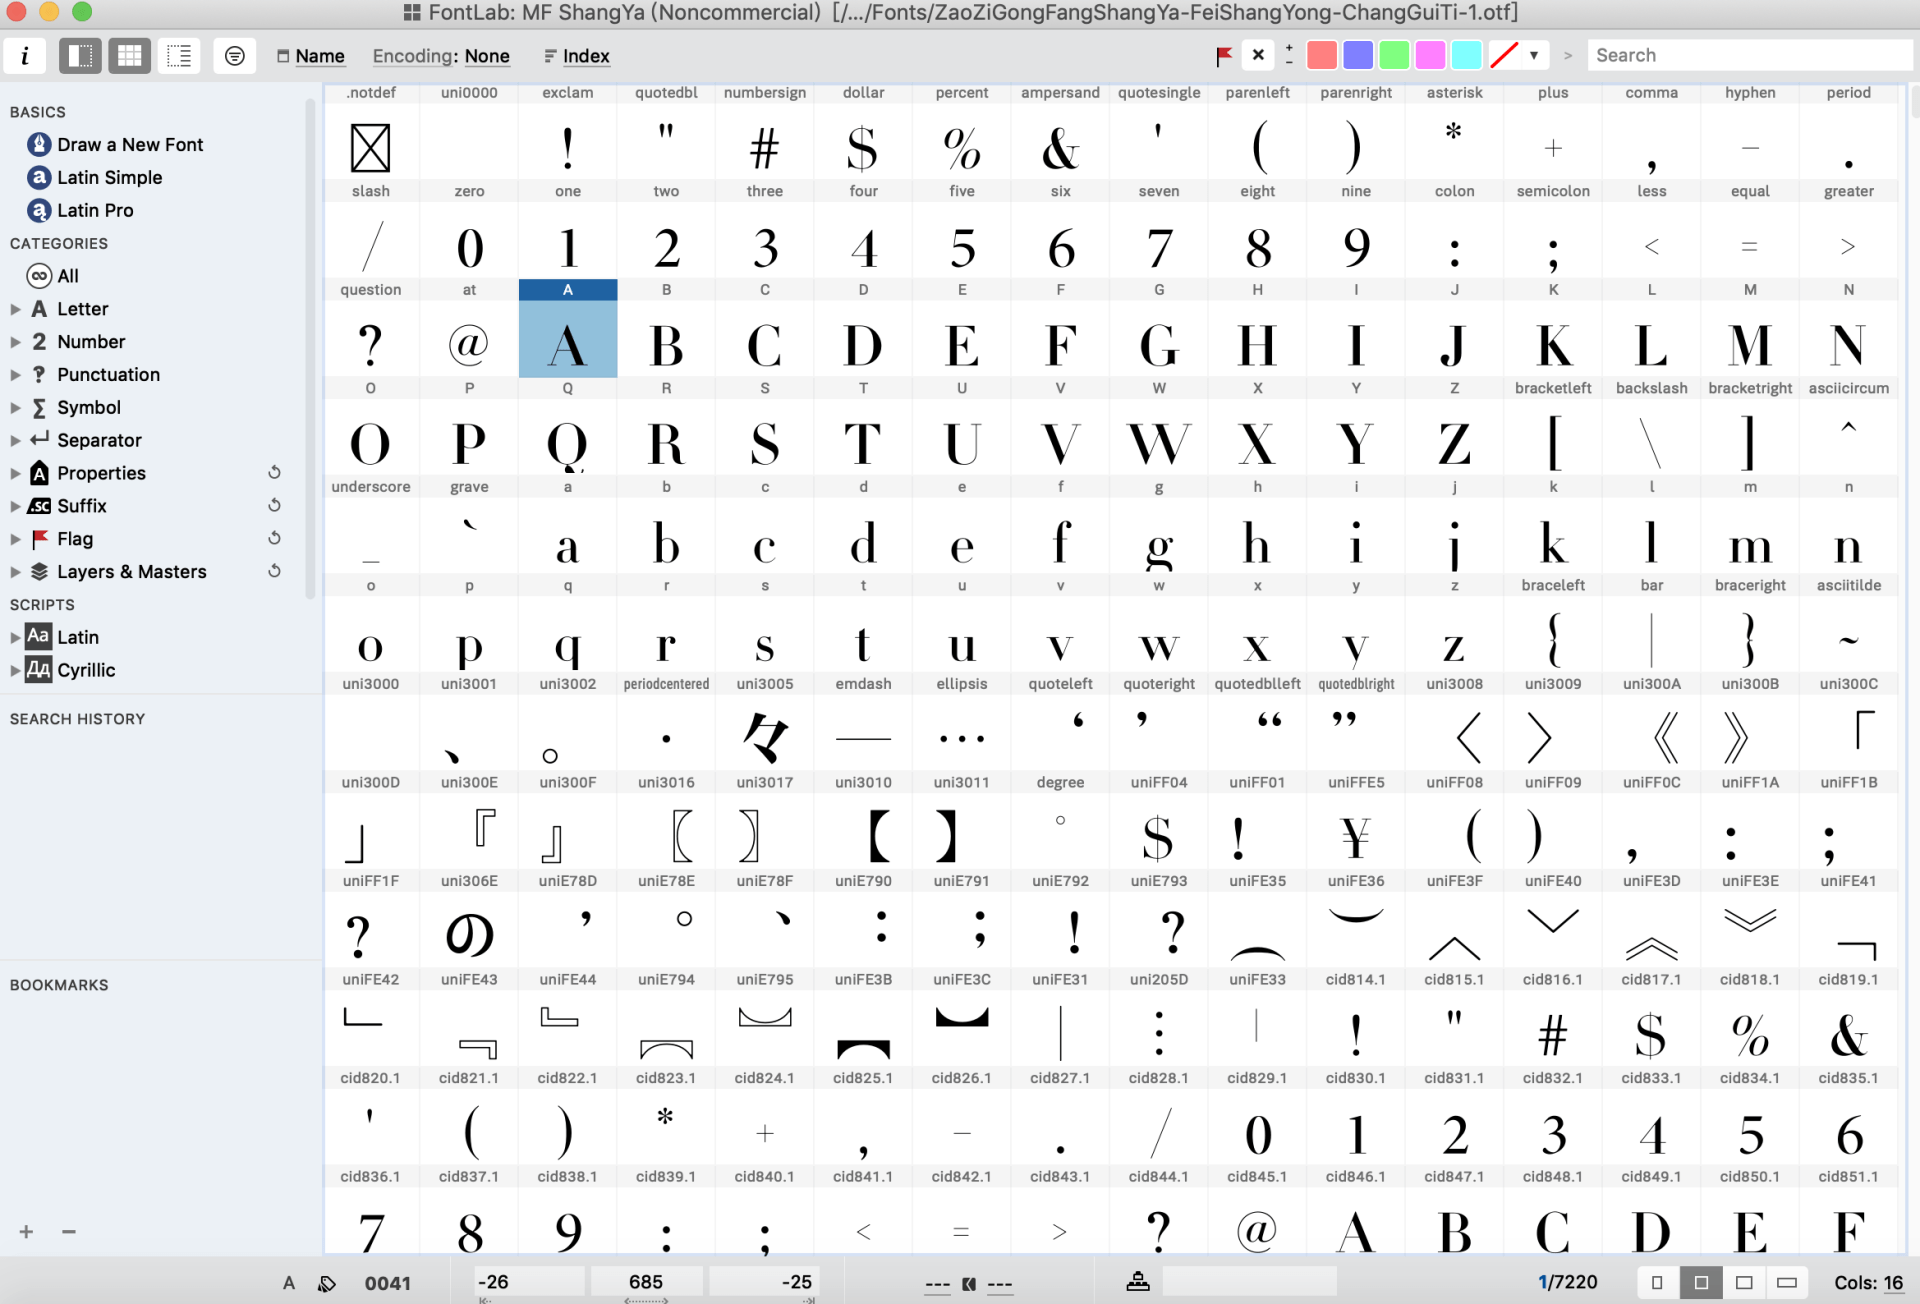Expand the Cyrillic scripts item
This screenshot has width=1920, height=1304.
pyautogui.click(x=15, y=671)
